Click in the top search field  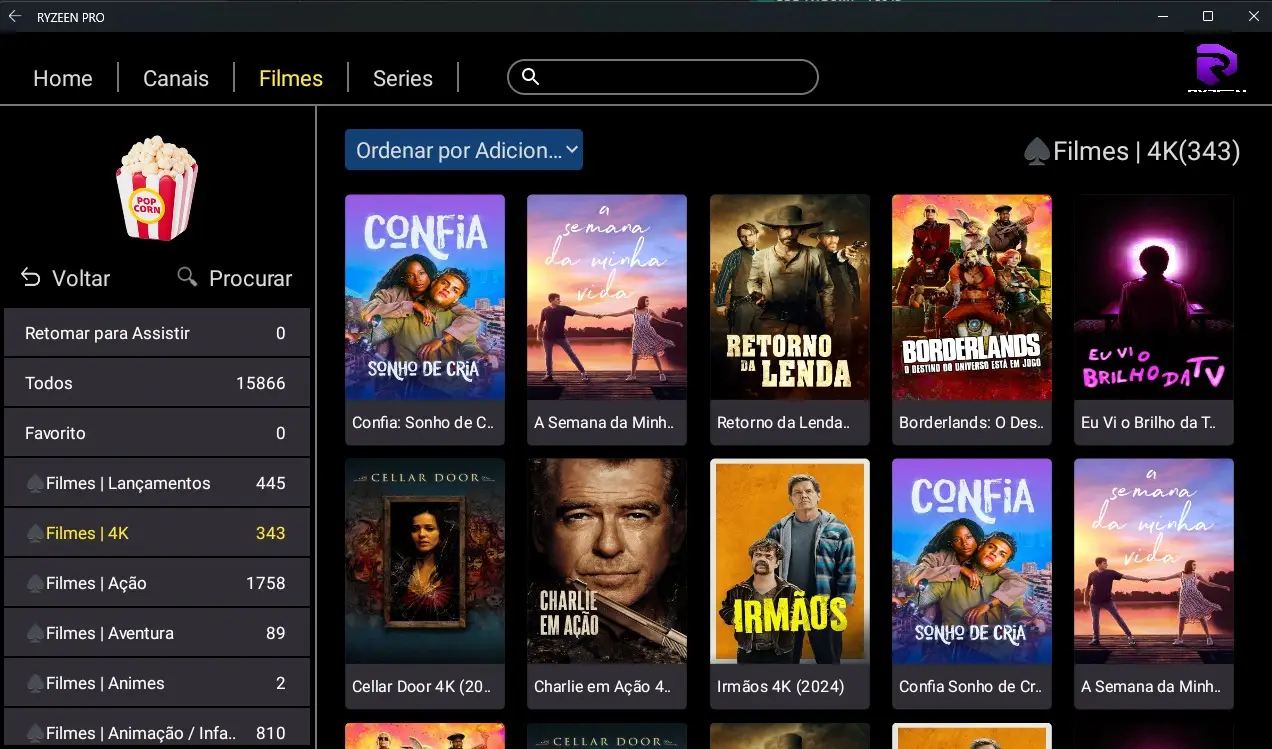(663, 77)
